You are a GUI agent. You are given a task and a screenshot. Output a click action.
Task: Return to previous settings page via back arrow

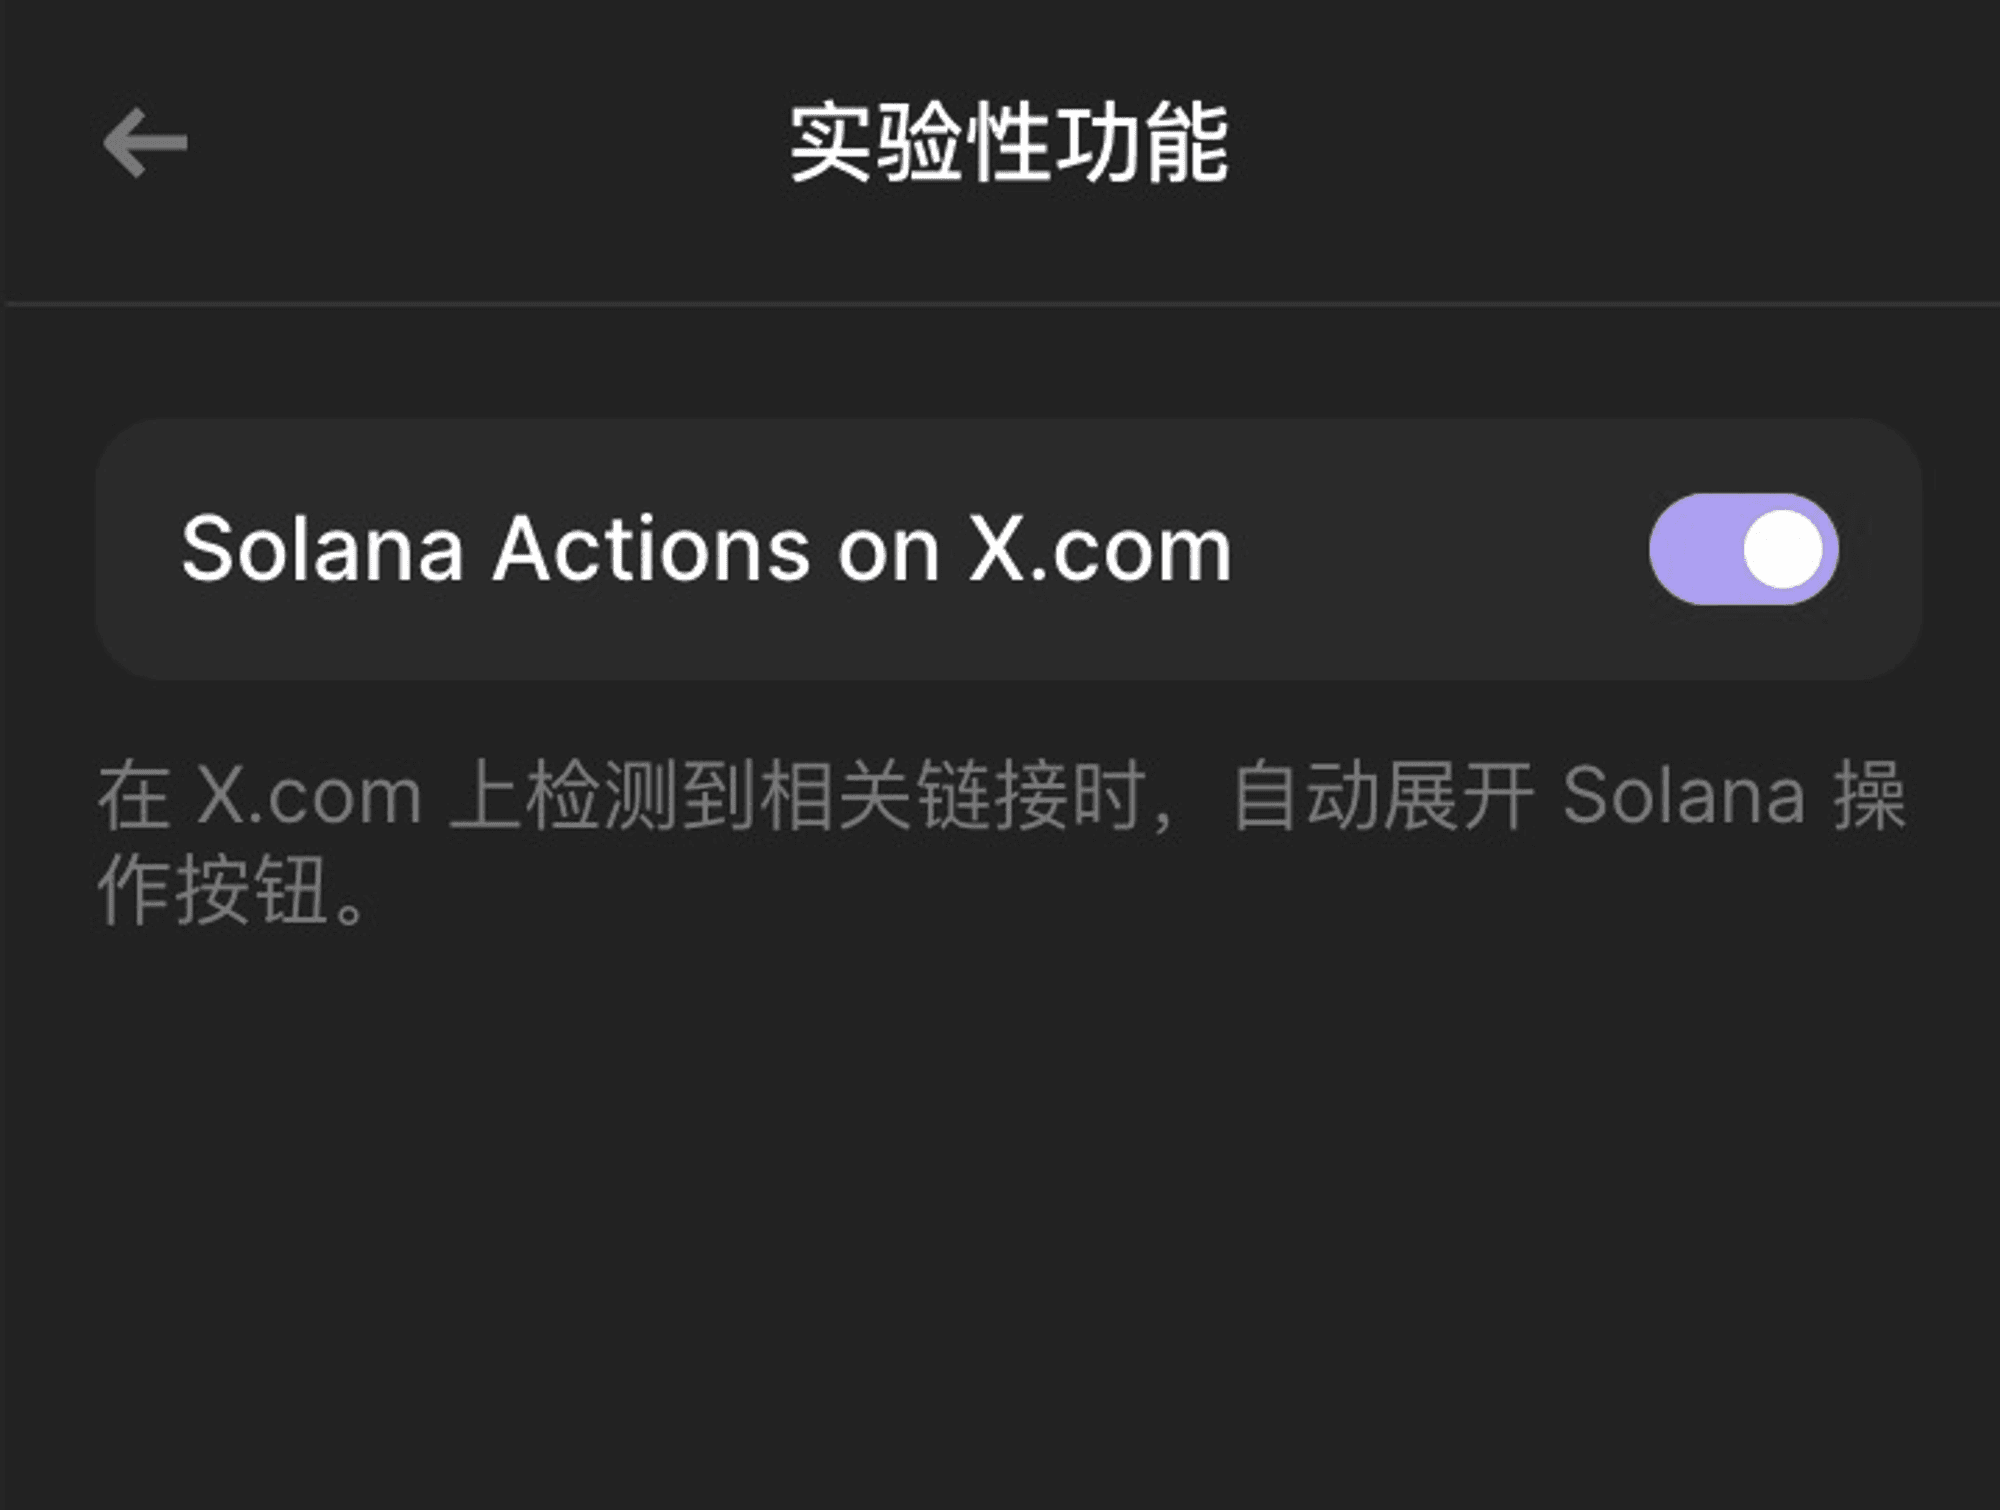(x=145, y=143)
